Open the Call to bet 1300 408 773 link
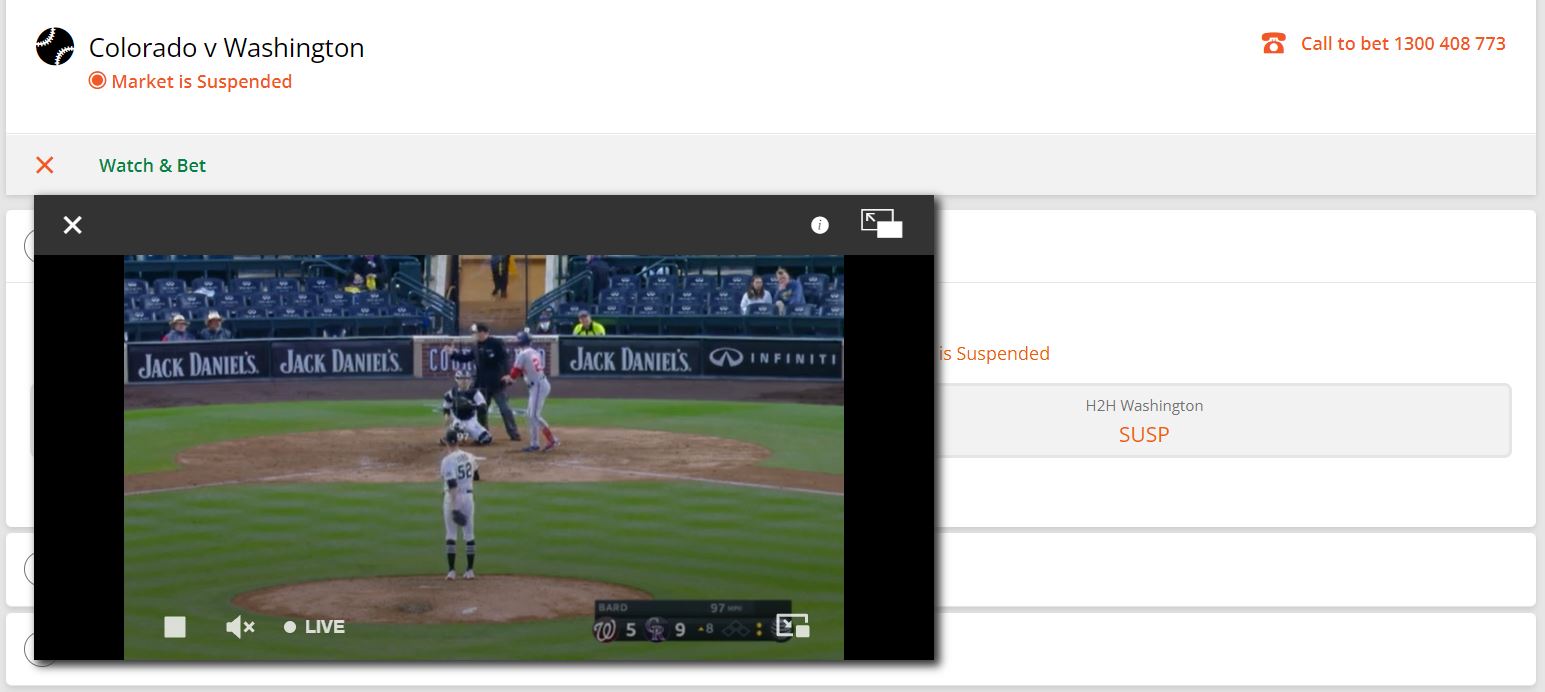This screenshot has height=692, width=1545. (x=1403, y=44)
